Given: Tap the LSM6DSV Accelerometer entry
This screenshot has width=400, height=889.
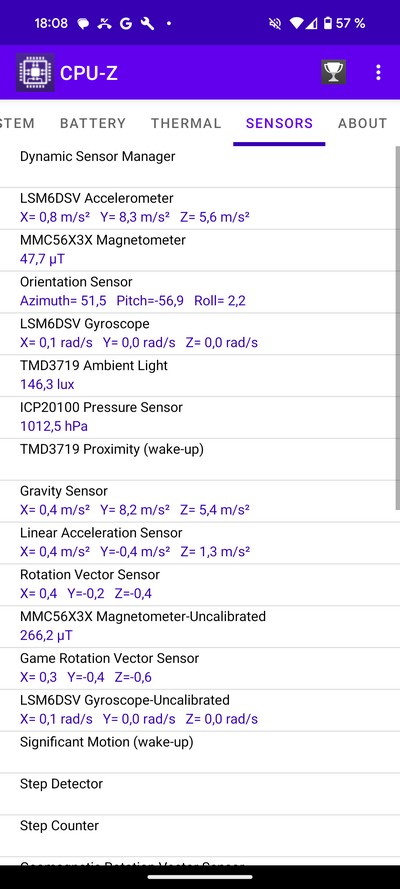Looking at the screenshot, I should (197, 209).
